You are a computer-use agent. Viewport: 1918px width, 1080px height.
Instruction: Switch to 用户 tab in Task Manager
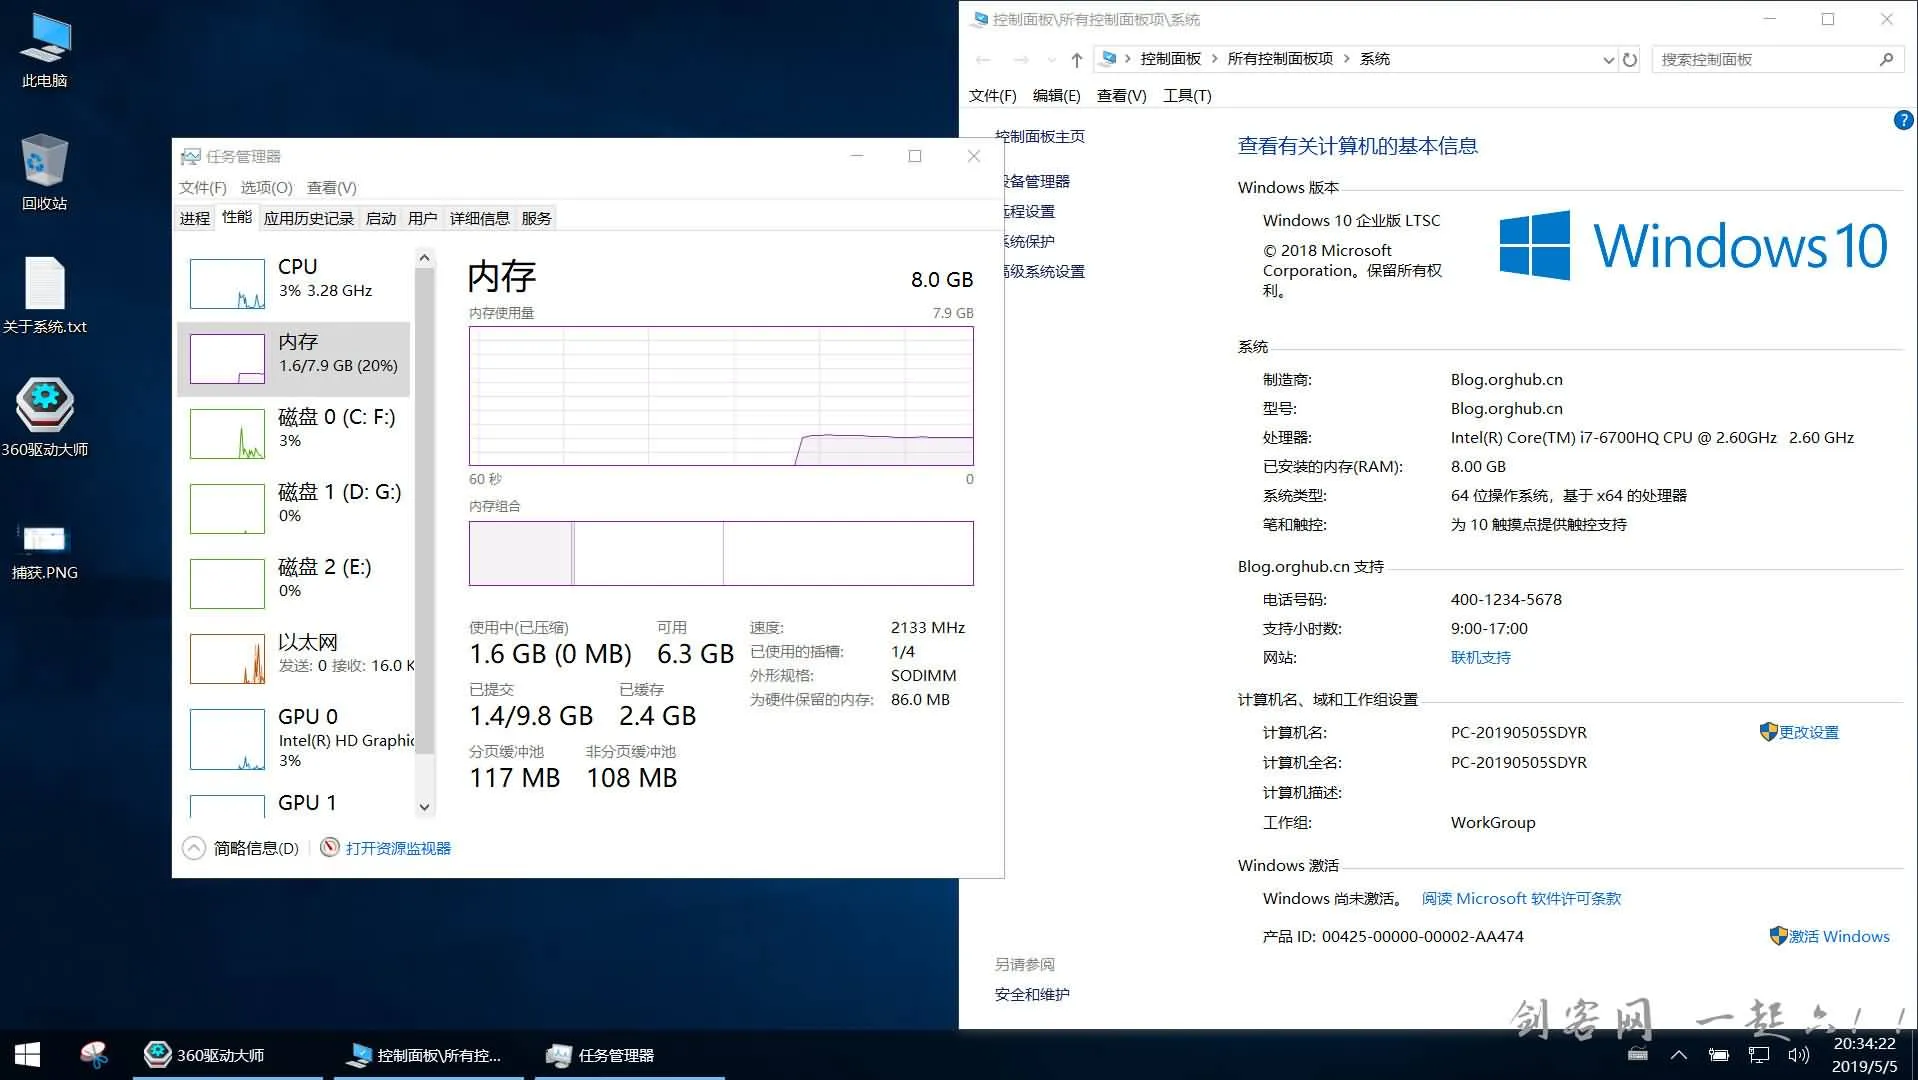coord(423,218)
